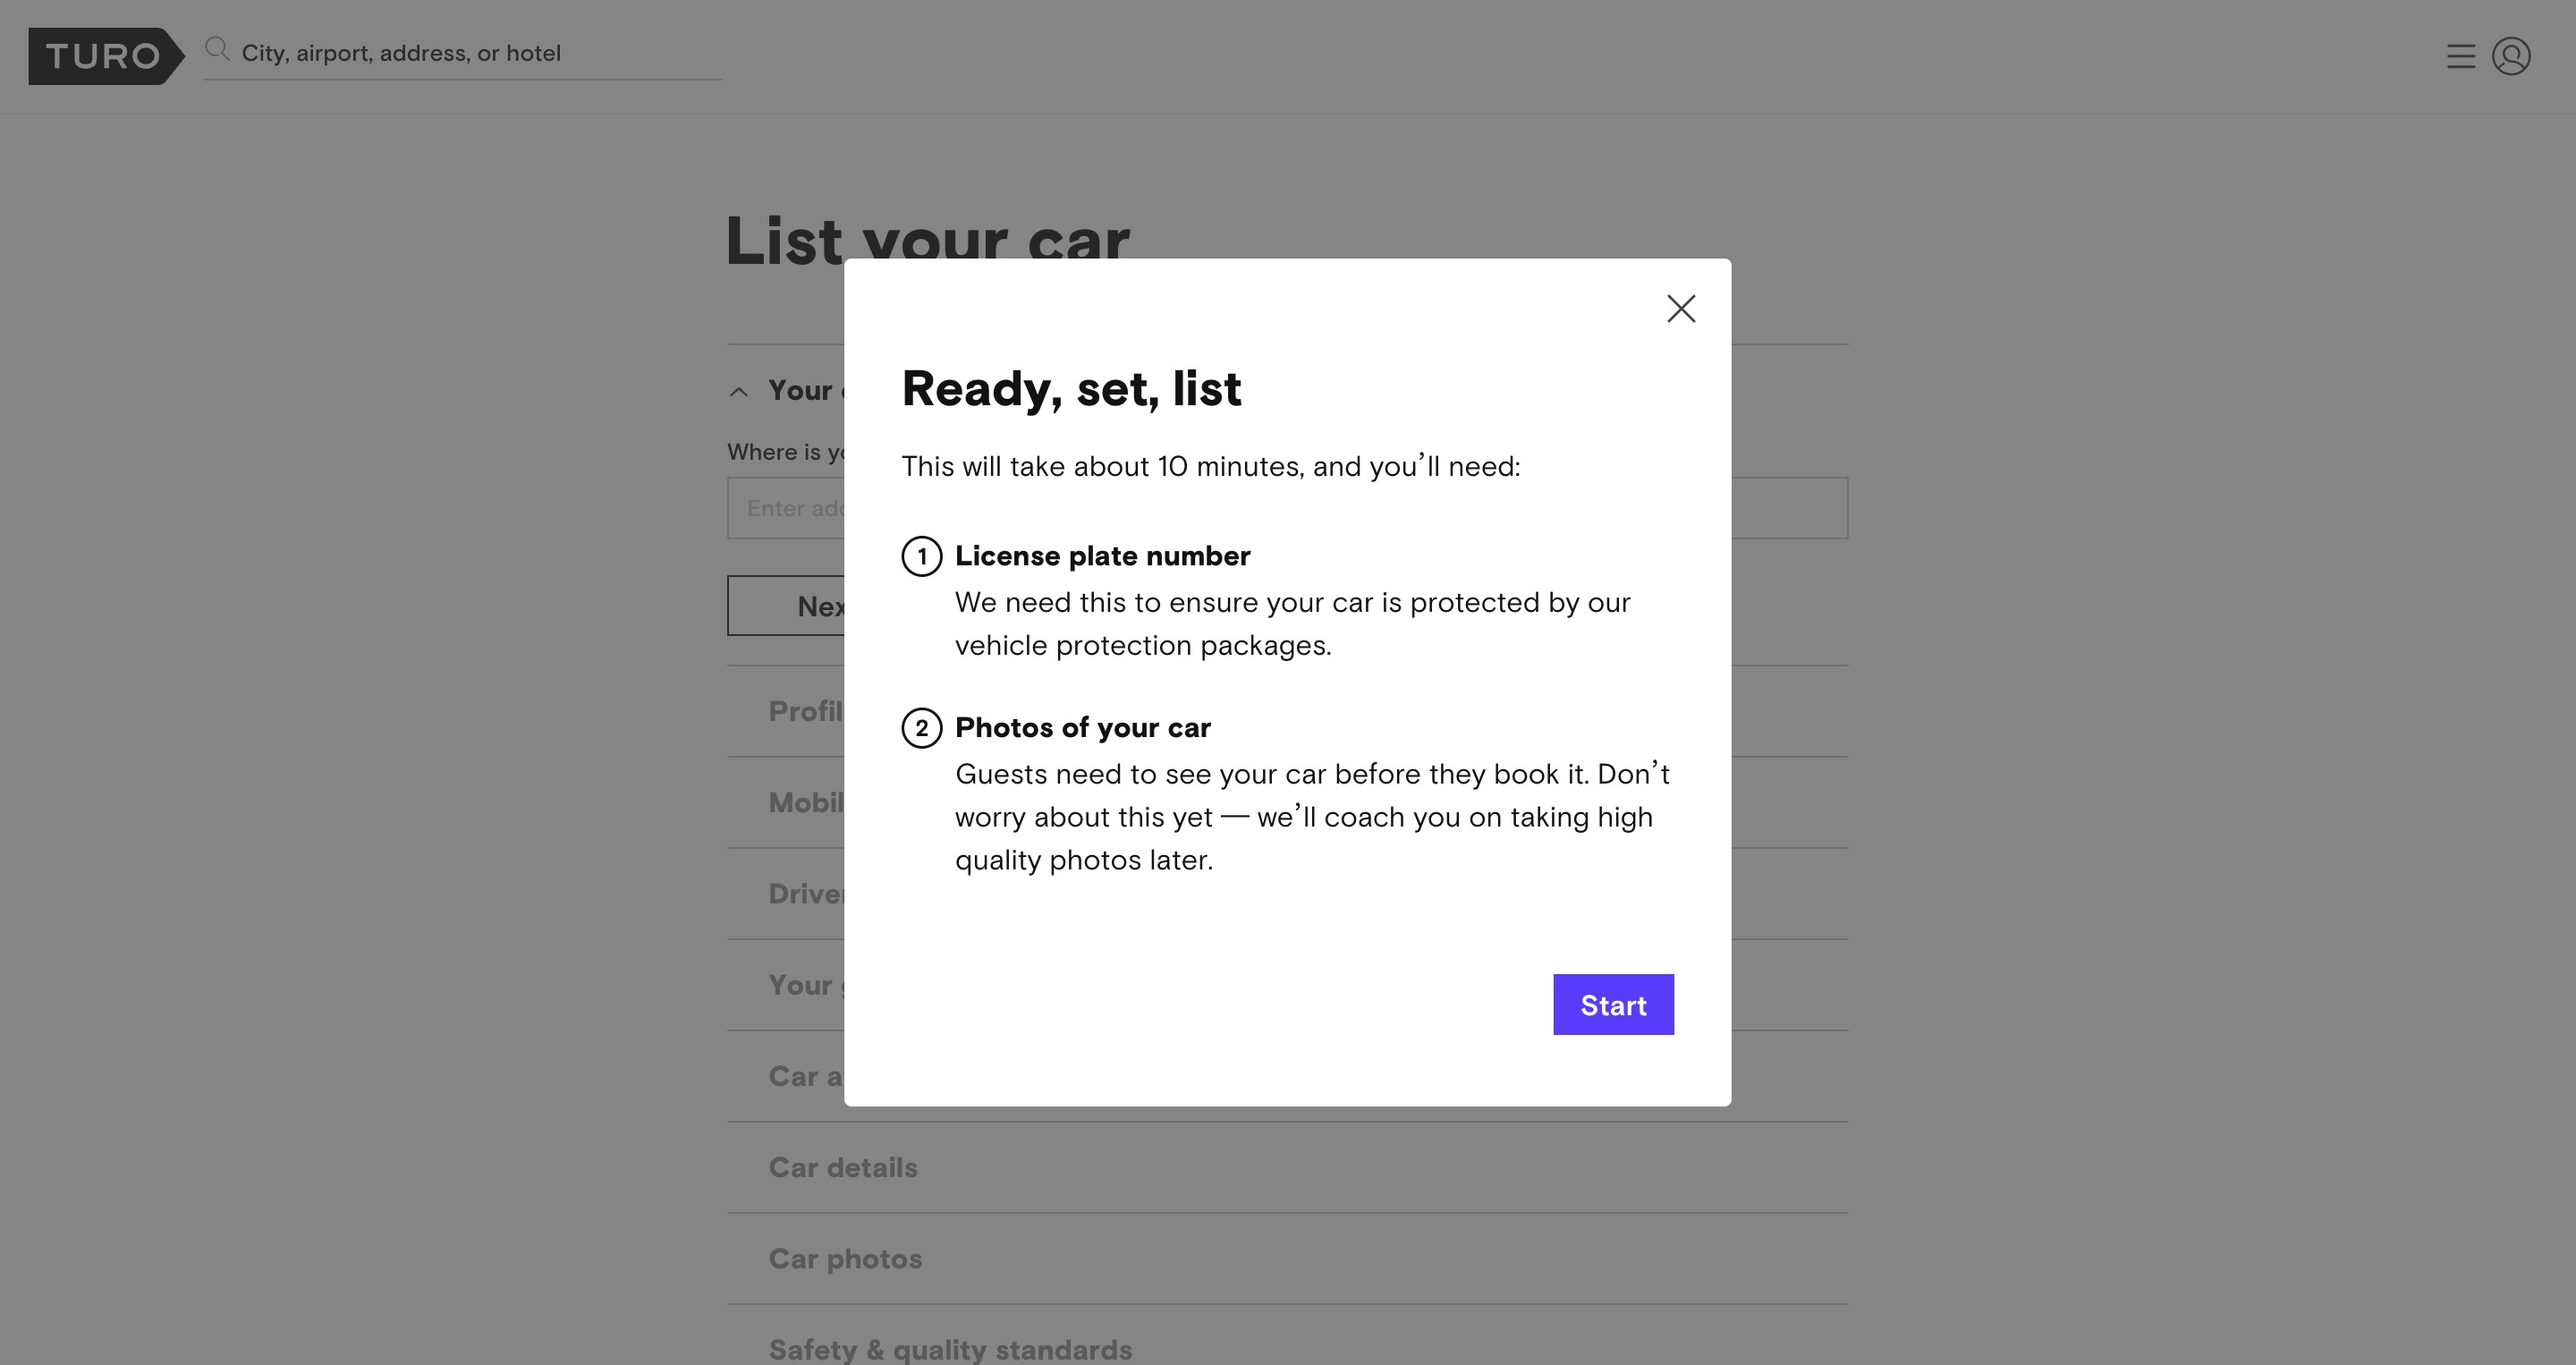Click the step 1 circled number icon

(x=922, y=556)
